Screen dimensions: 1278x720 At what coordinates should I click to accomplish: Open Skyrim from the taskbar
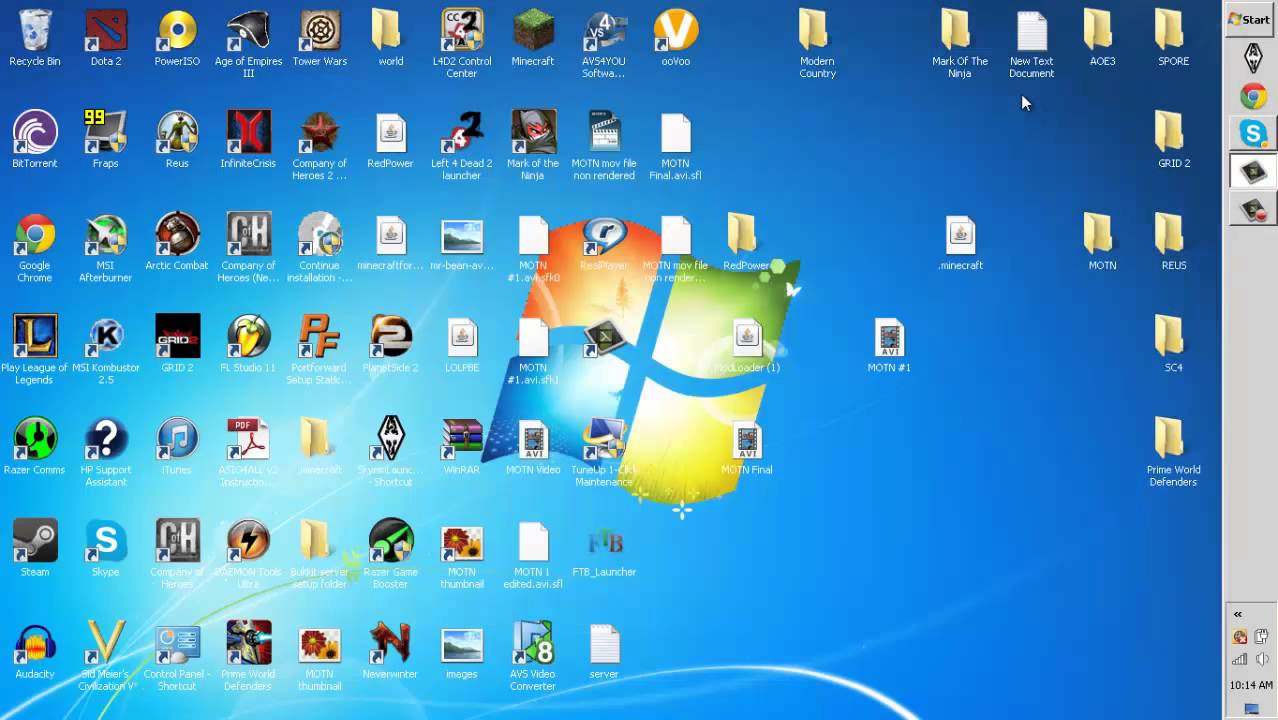click(x=1253, y=59)
